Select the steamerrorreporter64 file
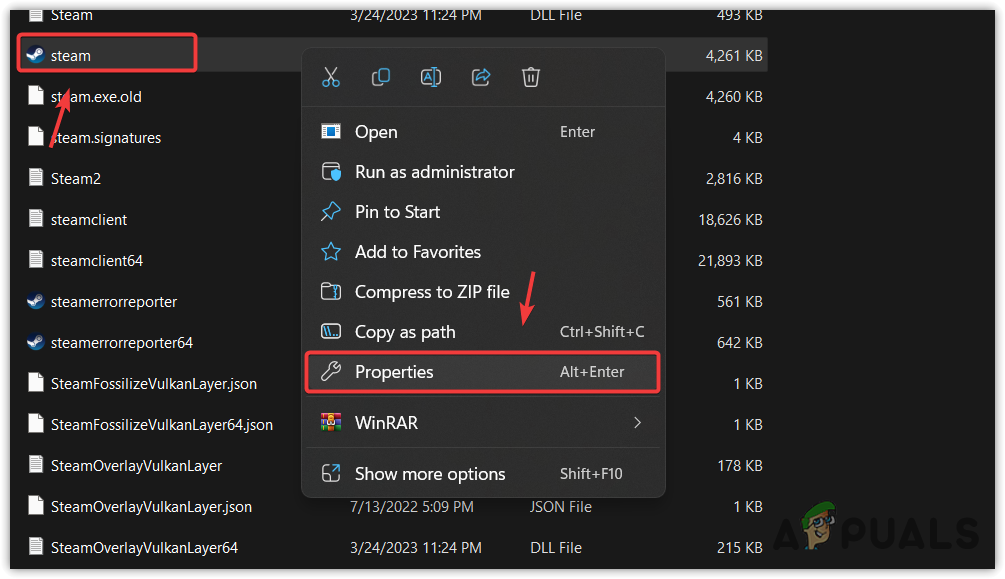The height and width of the screenshot is (579, 1005). [122, 343]
